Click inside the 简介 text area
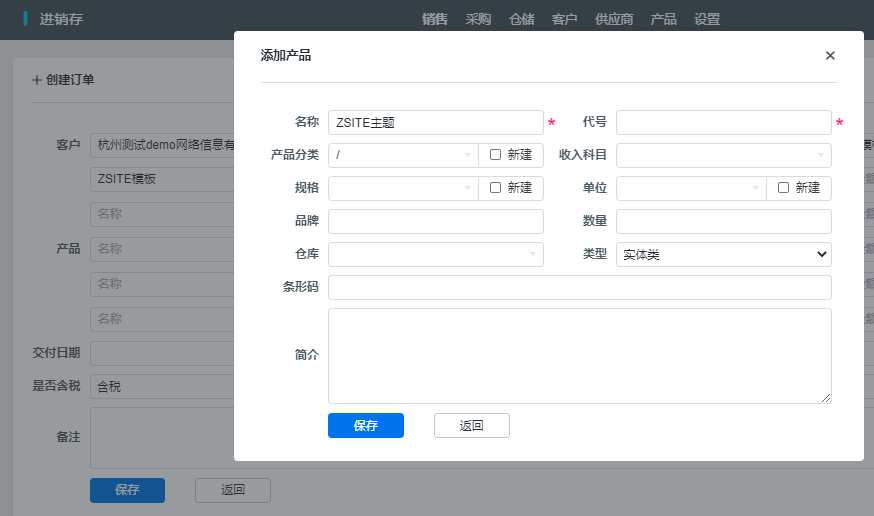This screenshot has height=516, width=874. (579, 355)
